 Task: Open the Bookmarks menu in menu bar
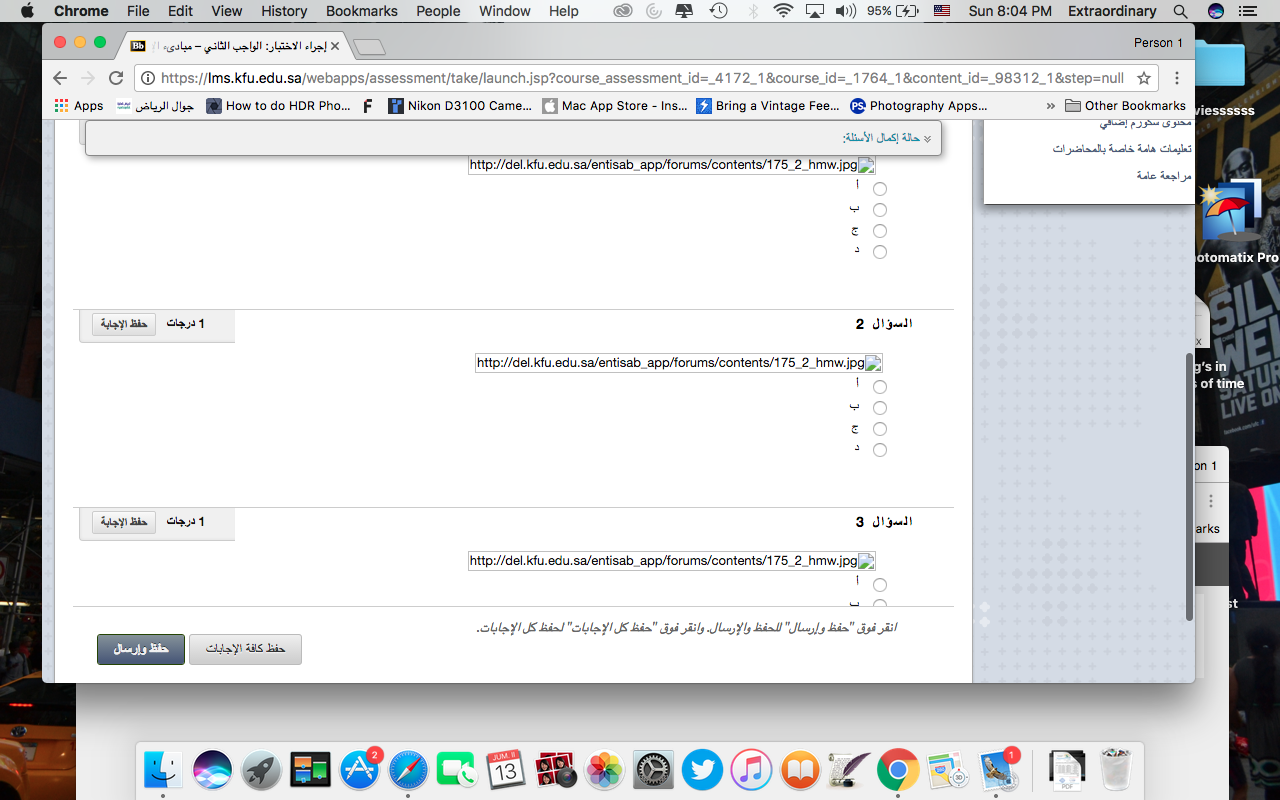pos(361,11)
